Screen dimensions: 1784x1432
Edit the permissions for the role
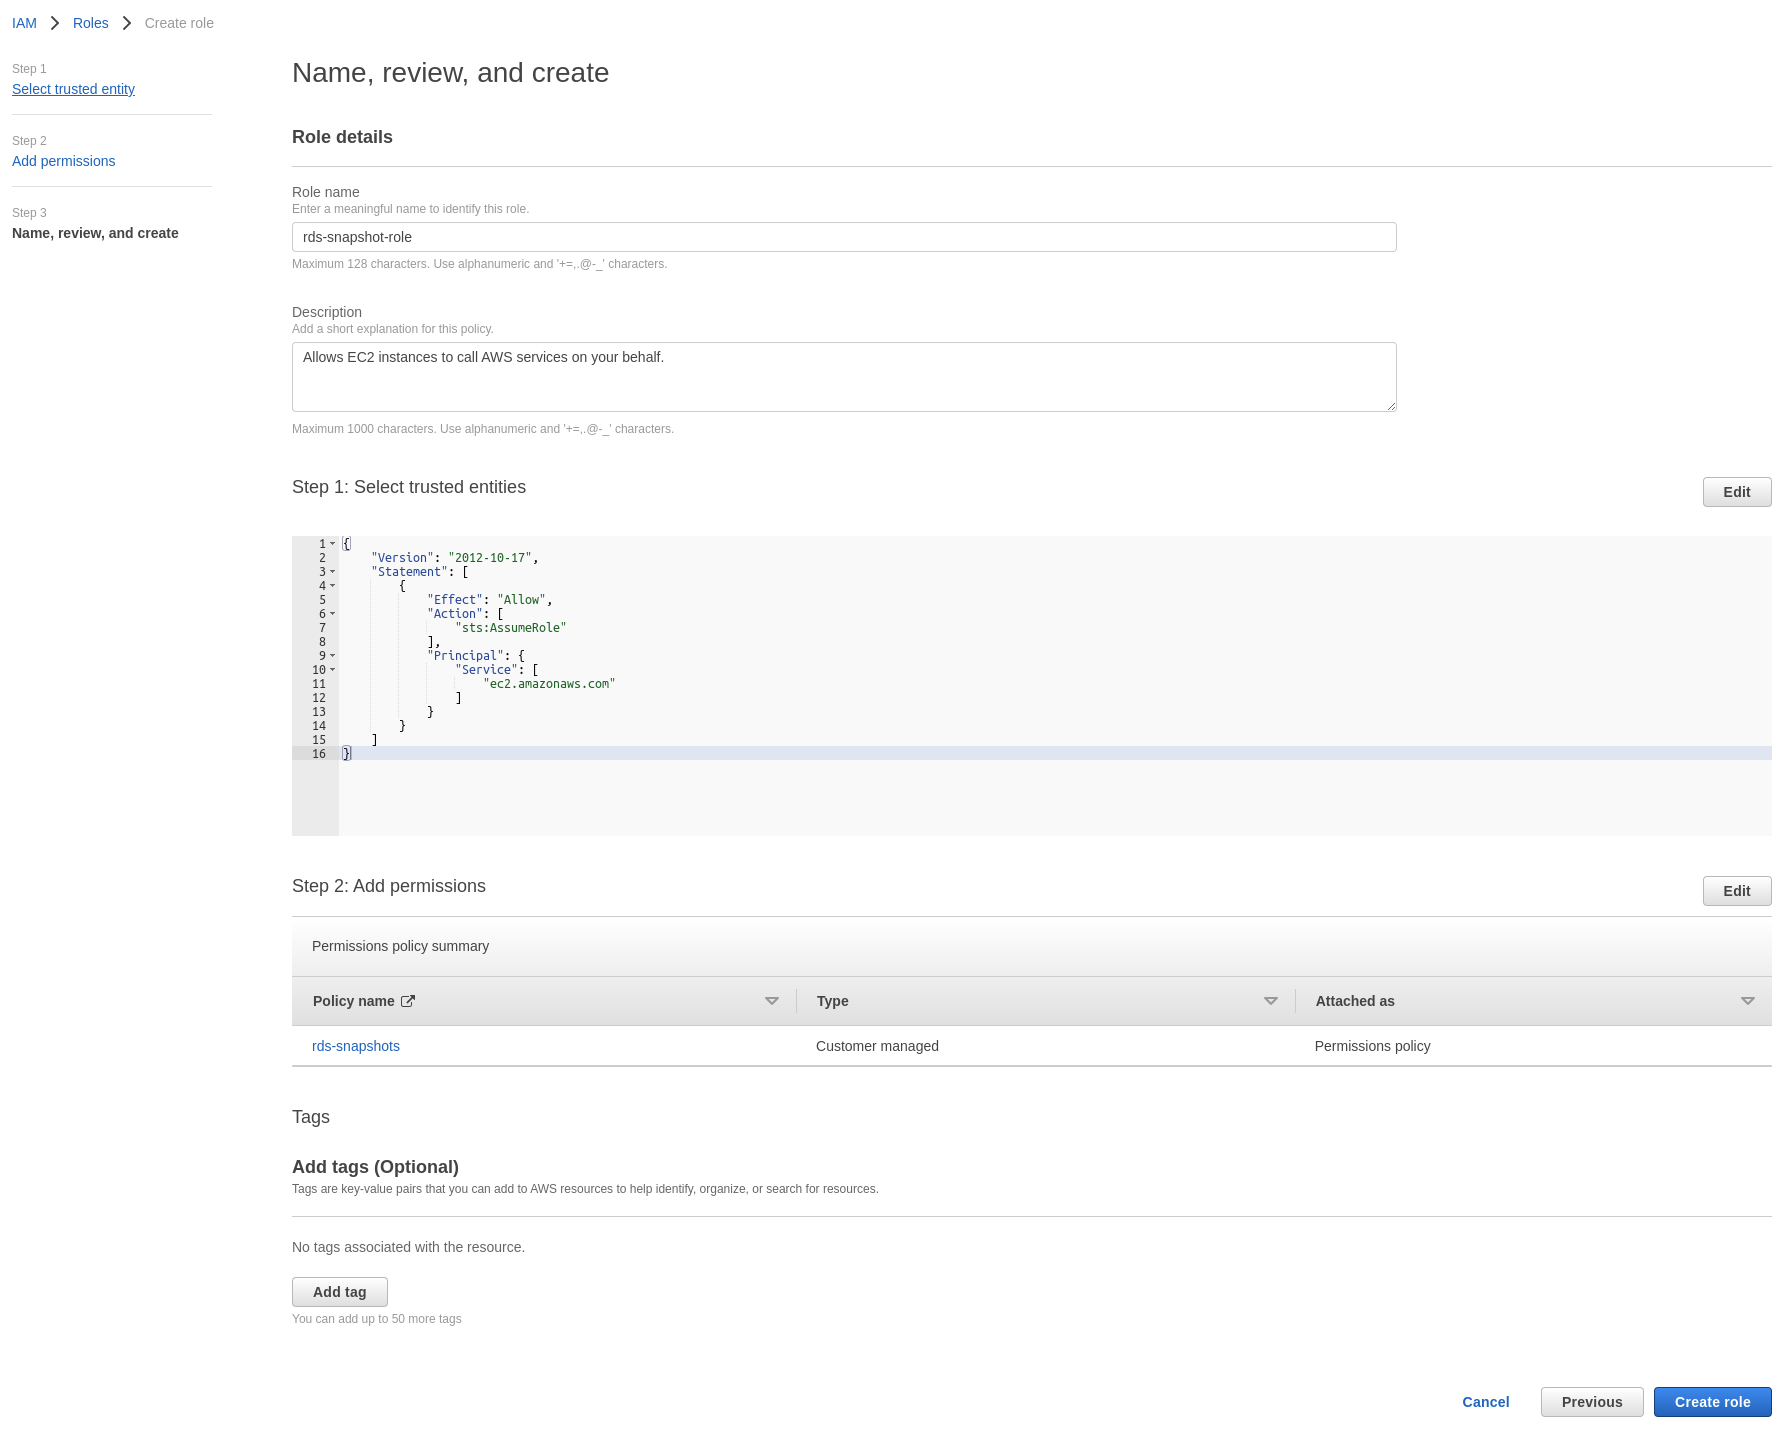[x=1736, y=890]
